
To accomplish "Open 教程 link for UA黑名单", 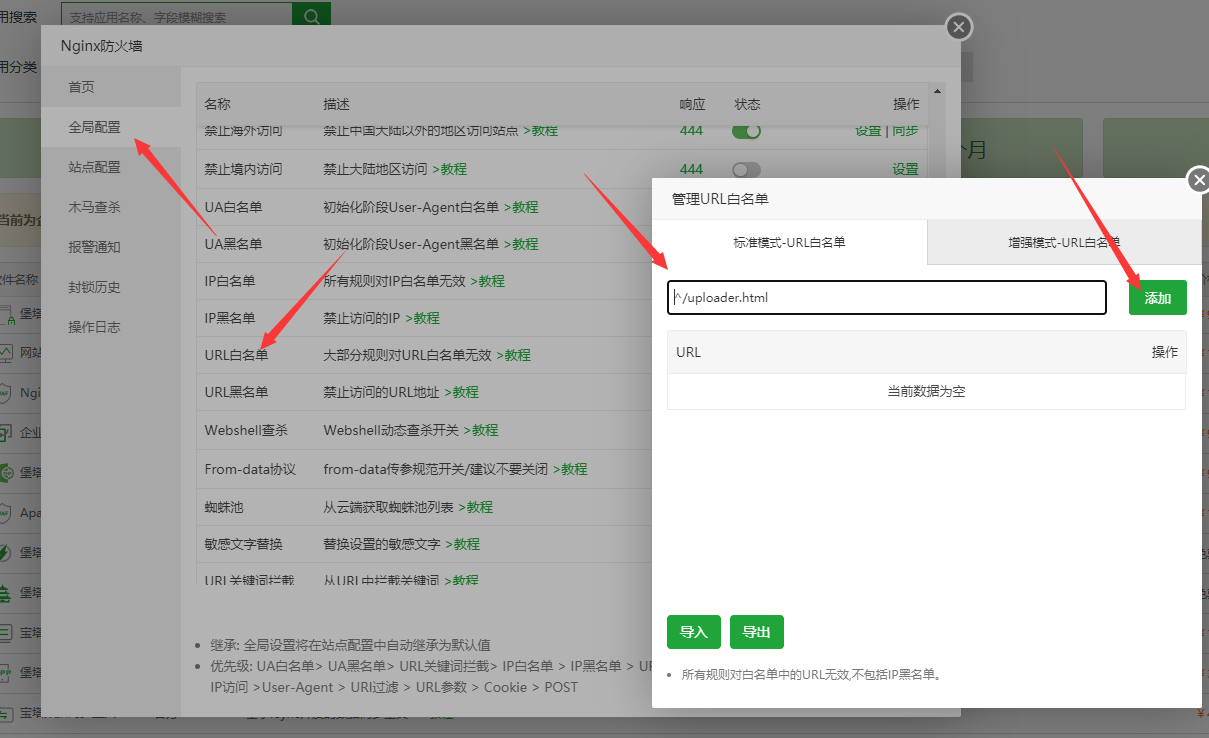I will (x=521, y=244).
